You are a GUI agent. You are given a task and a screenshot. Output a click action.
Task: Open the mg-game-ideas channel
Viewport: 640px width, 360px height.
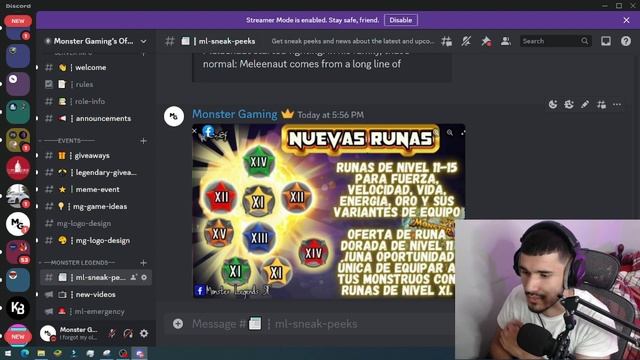point(96,207)
